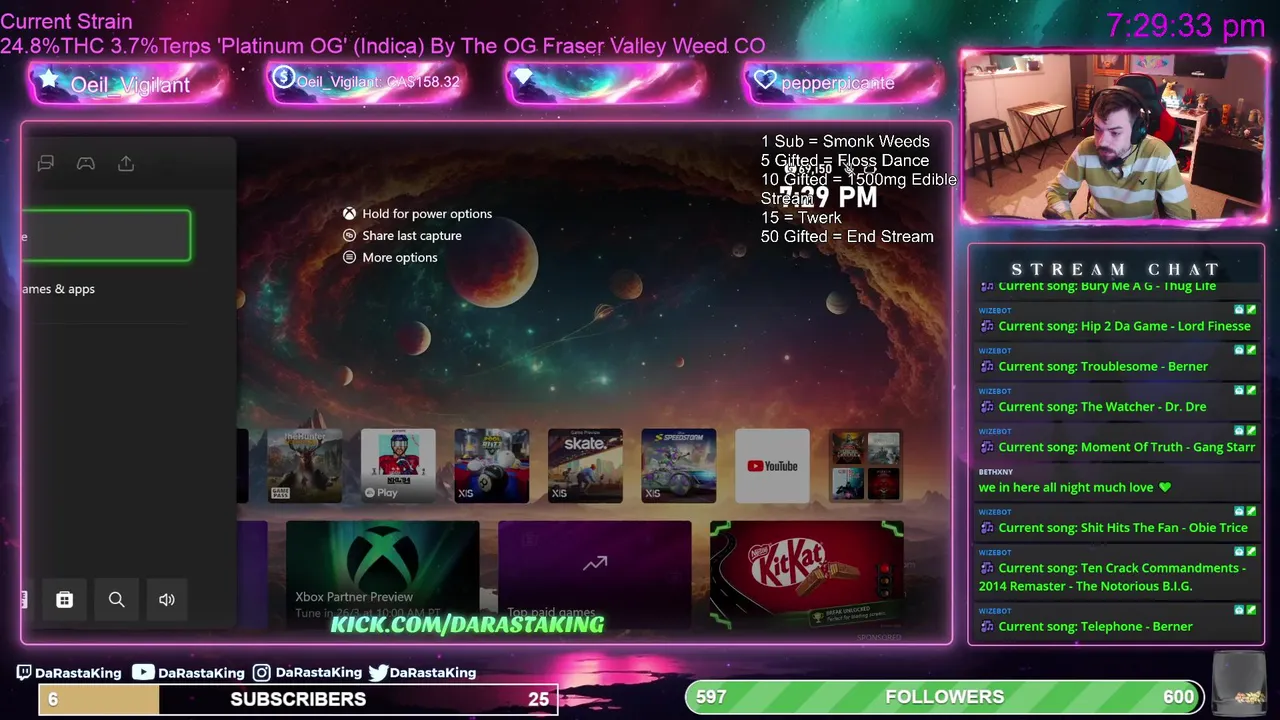Select More options hint
This screenshot has width=1280, height=720.
pyautogui.click(x=390, y=258)
